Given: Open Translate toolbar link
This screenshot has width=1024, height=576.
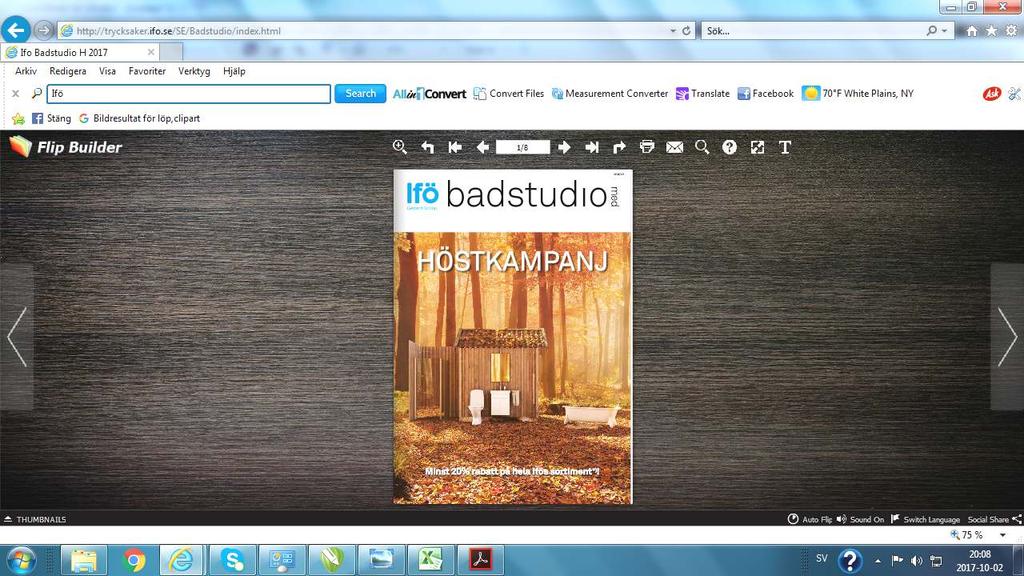Looking at the screenshot, I should point(703,94).
